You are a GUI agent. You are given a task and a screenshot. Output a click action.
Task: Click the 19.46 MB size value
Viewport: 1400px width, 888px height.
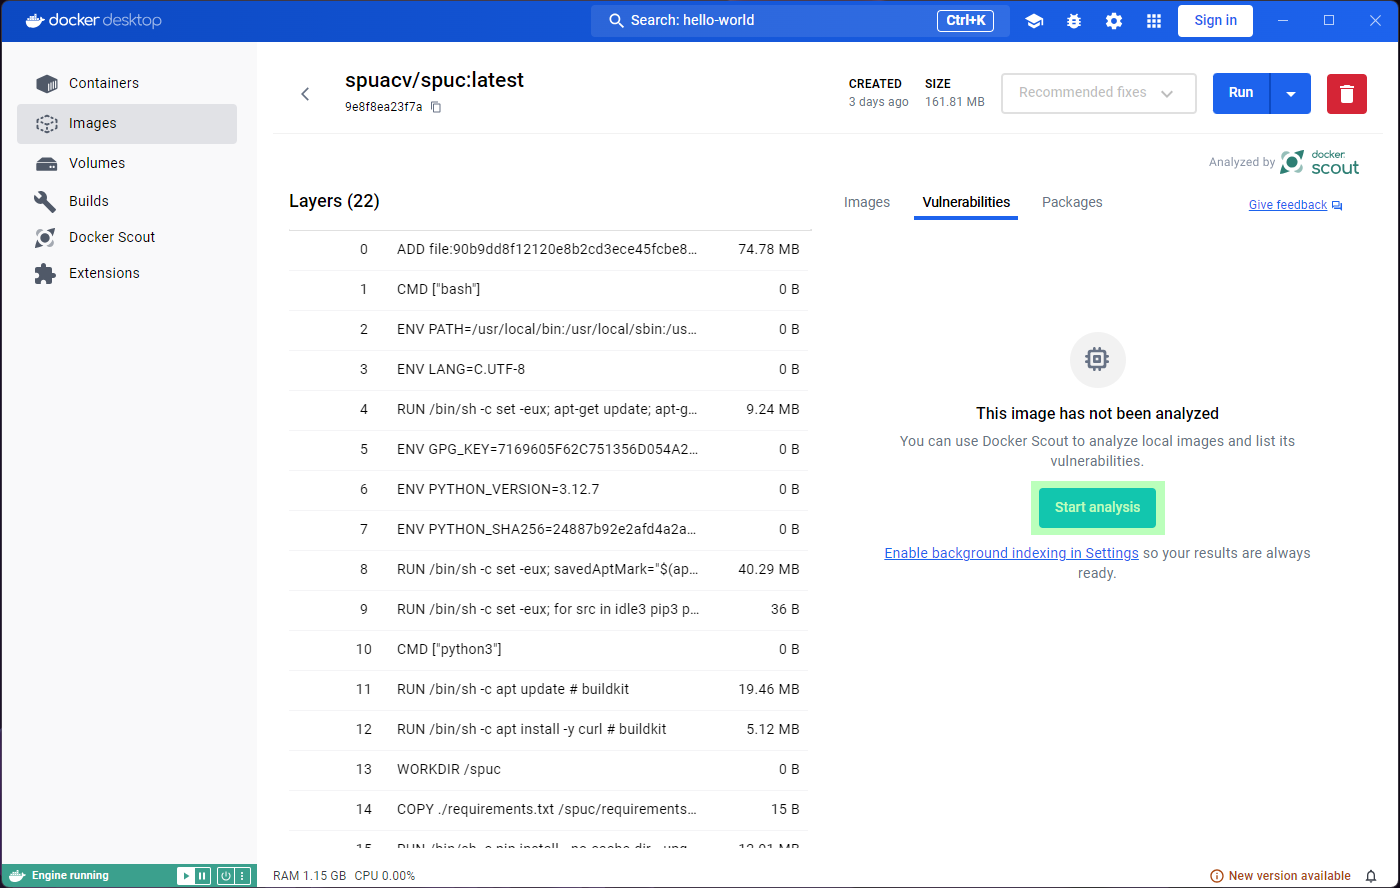pyautogui.click(x=768, y=689)
